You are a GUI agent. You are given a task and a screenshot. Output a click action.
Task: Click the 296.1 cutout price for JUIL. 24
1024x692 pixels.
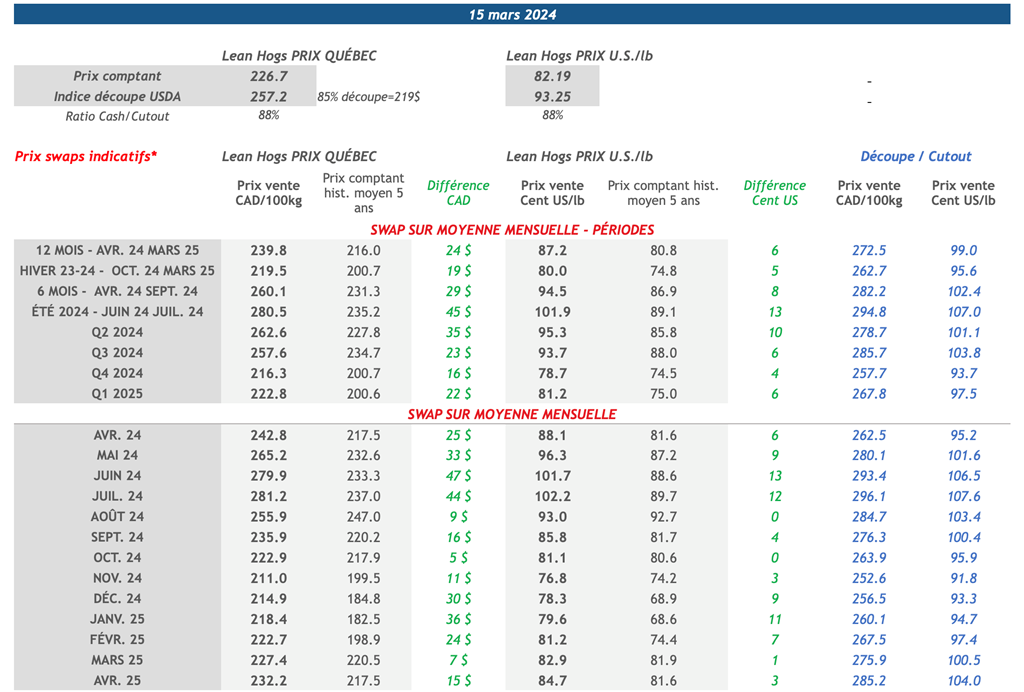click(868, 496)
